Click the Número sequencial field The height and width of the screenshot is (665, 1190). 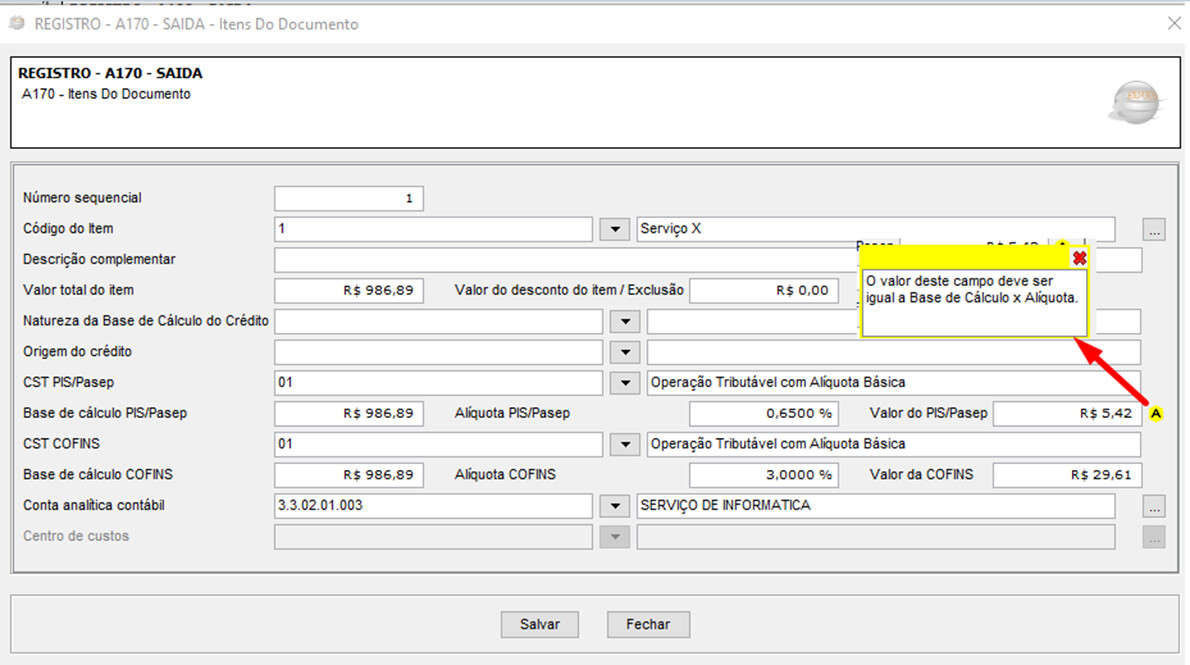[349, 198]
